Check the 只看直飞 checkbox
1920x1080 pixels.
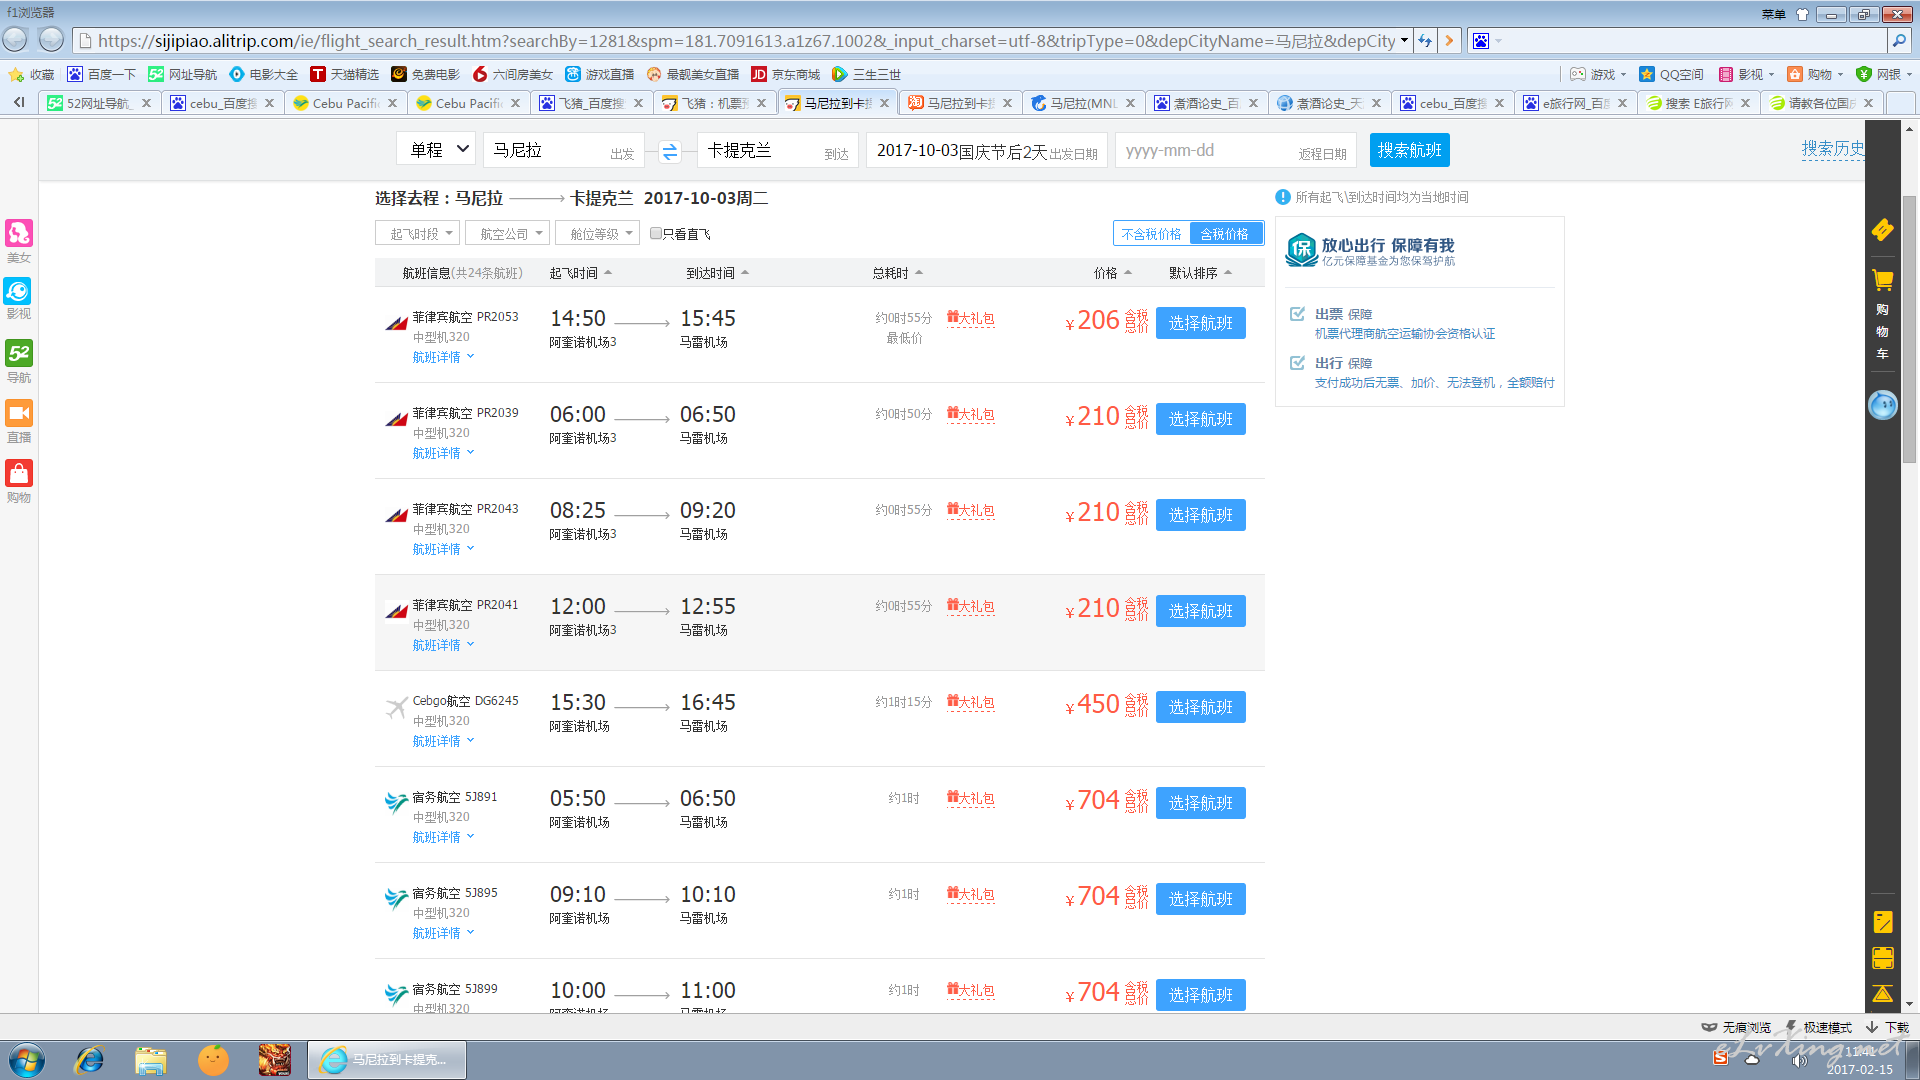click(656, 233)
